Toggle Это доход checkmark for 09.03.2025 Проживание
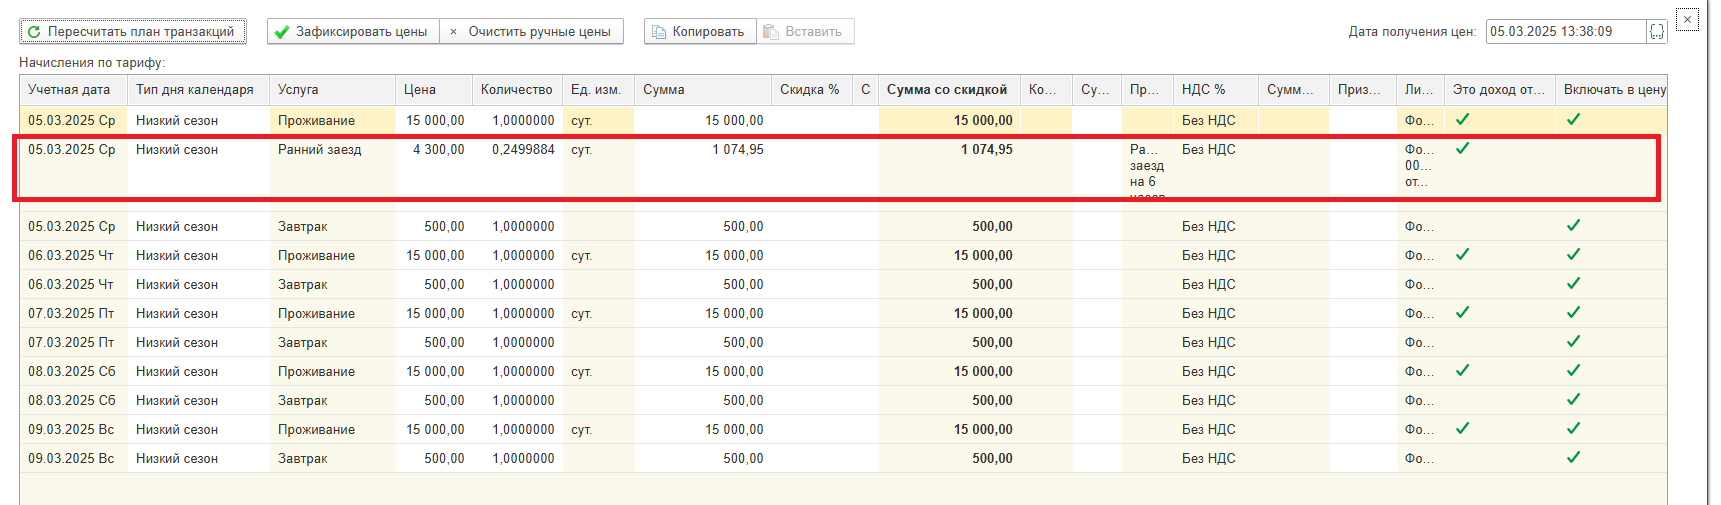 [1462, 428]
